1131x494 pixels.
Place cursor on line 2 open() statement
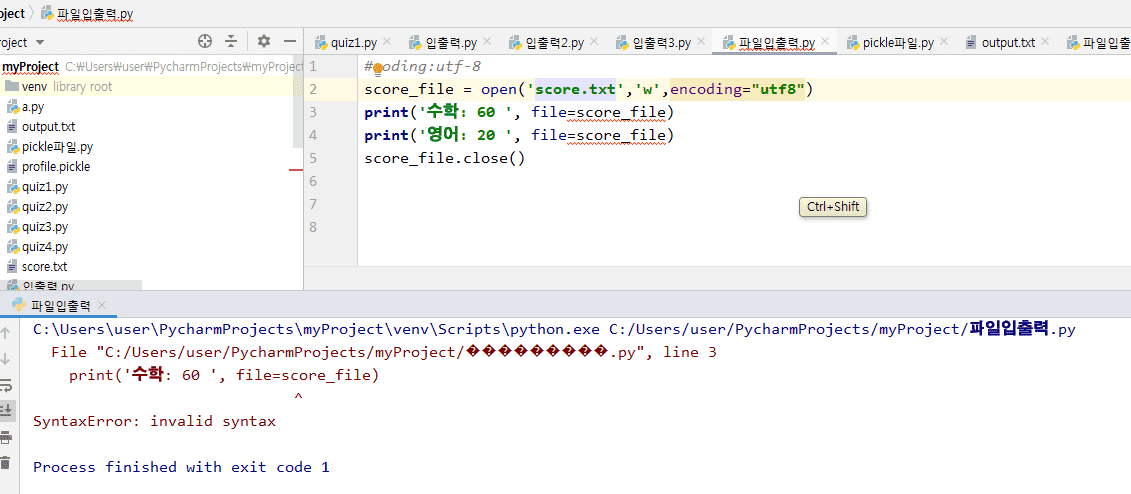point(589,89)
